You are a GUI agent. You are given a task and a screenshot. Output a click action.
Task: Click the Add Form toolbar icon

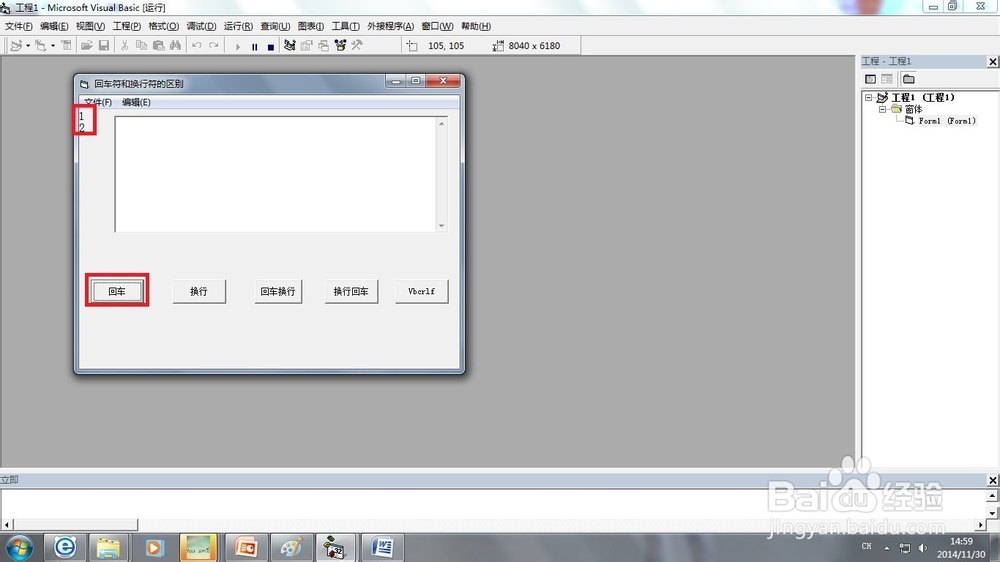41,45
